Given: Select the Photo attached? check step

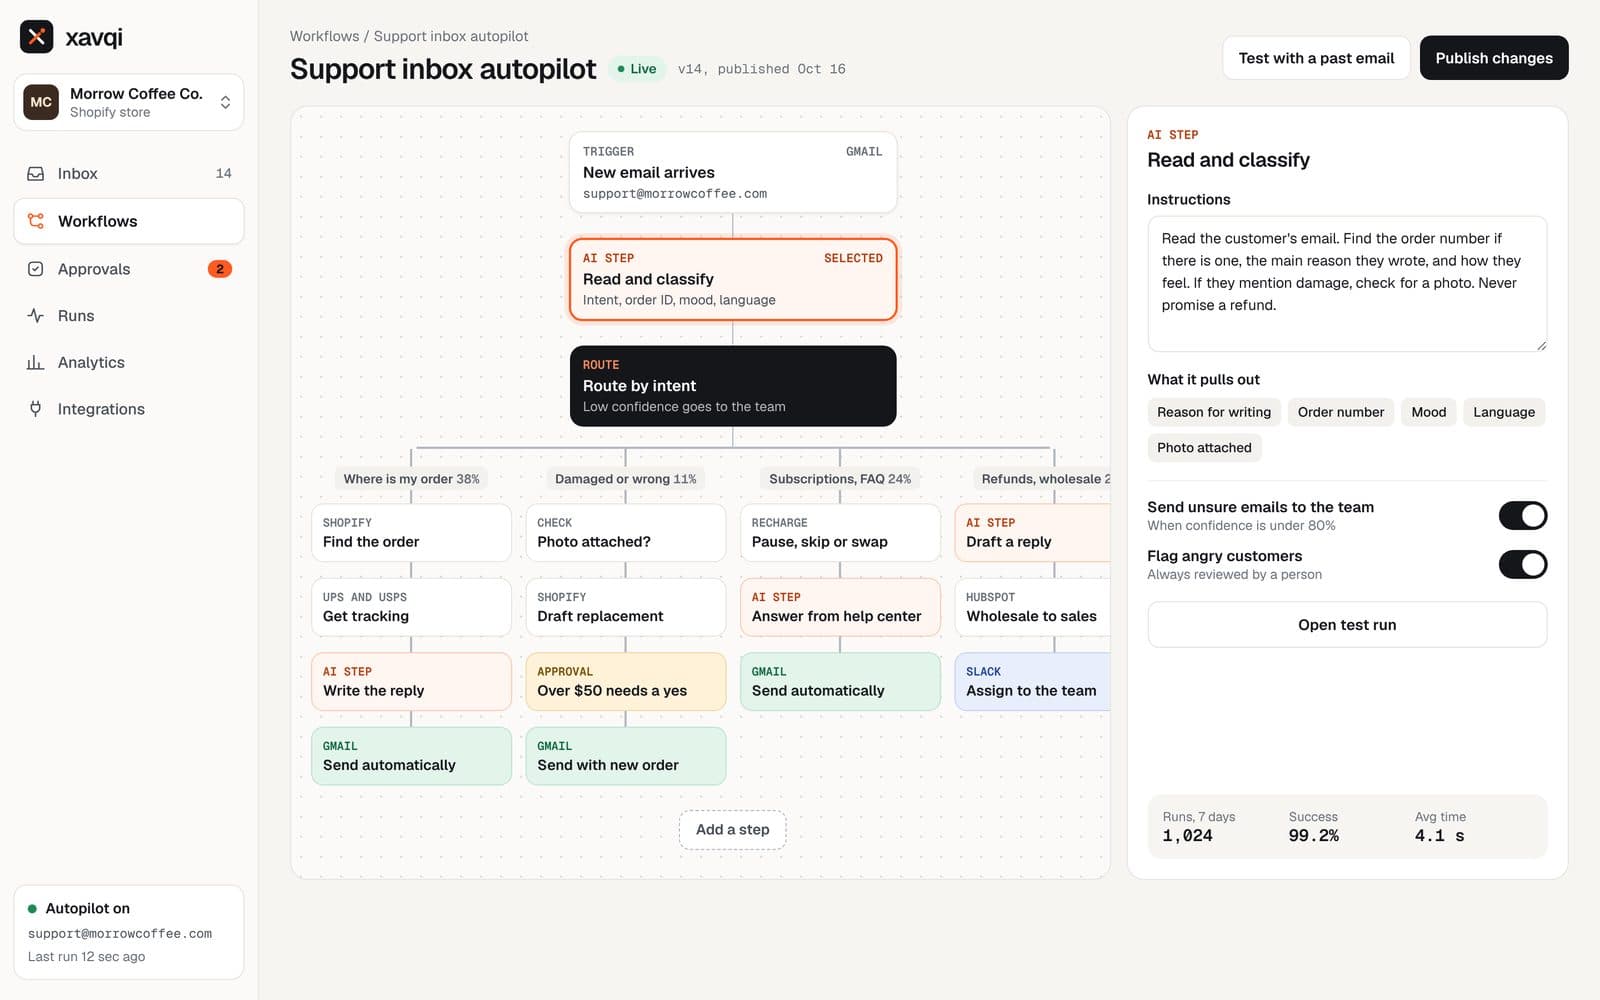Looking at the screenshot, I should [x=626, y=533].
